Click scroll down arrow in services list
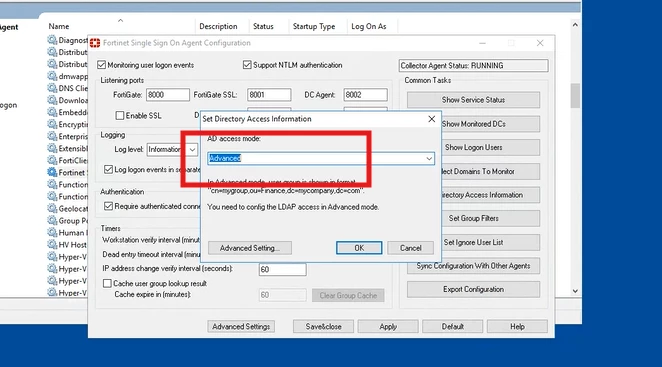This screenshot has height=367, width=662. click(575, 291)
